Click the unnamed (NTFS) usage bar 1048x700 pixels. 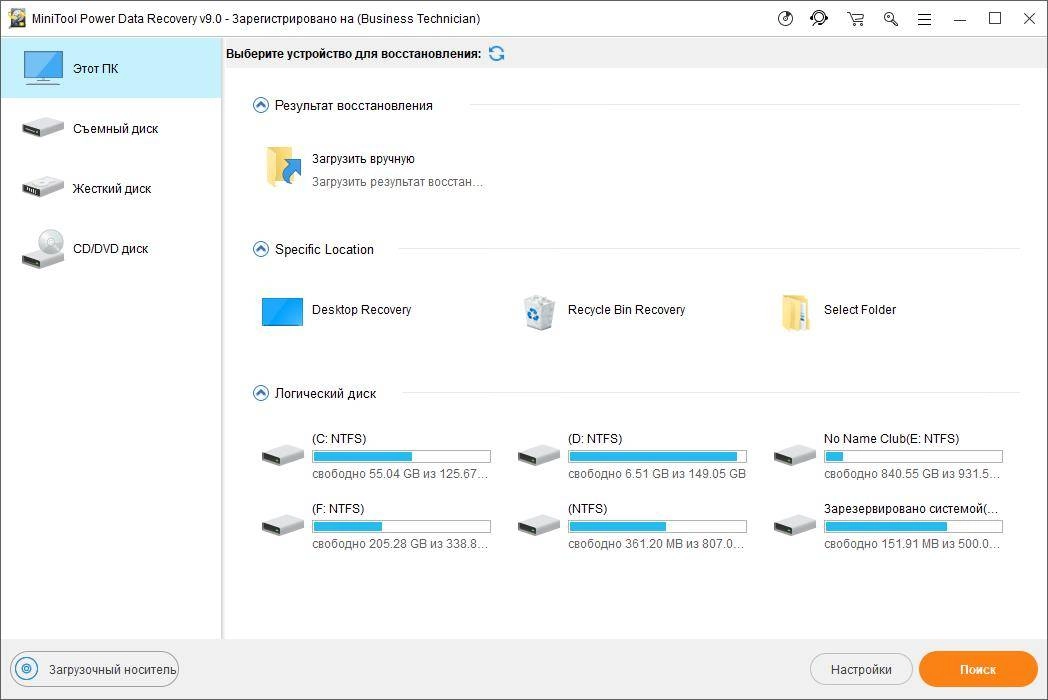(658, 526)
